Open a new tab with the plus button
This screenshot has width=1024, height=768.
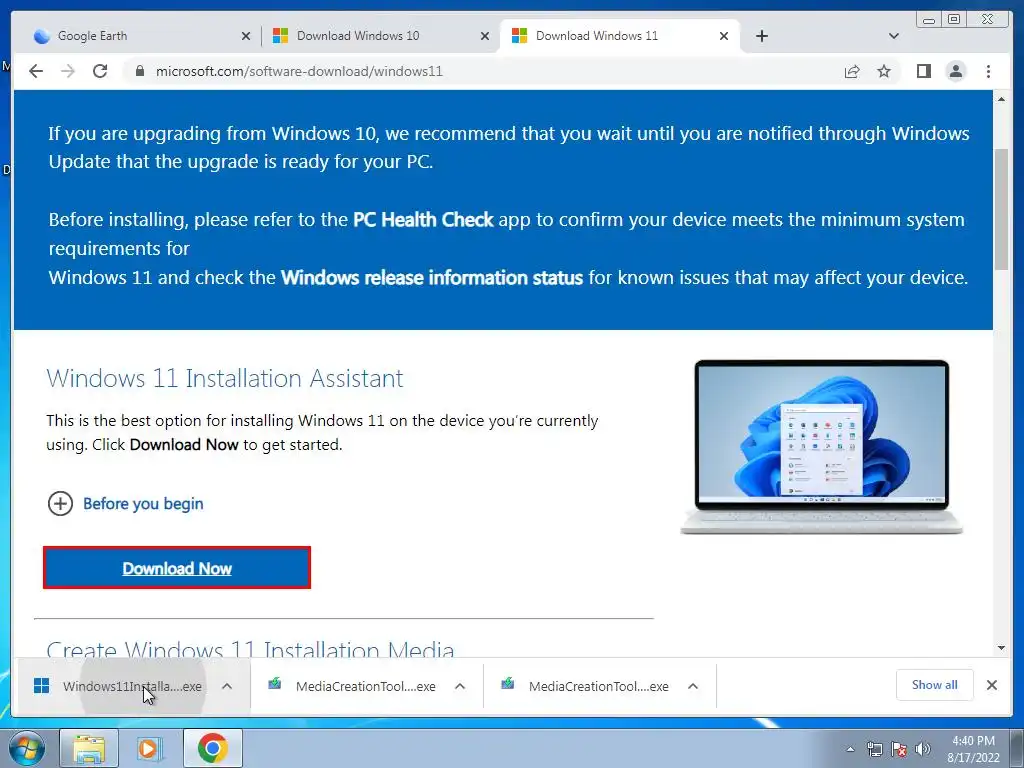pyautogui.click(x=761, y=36)
